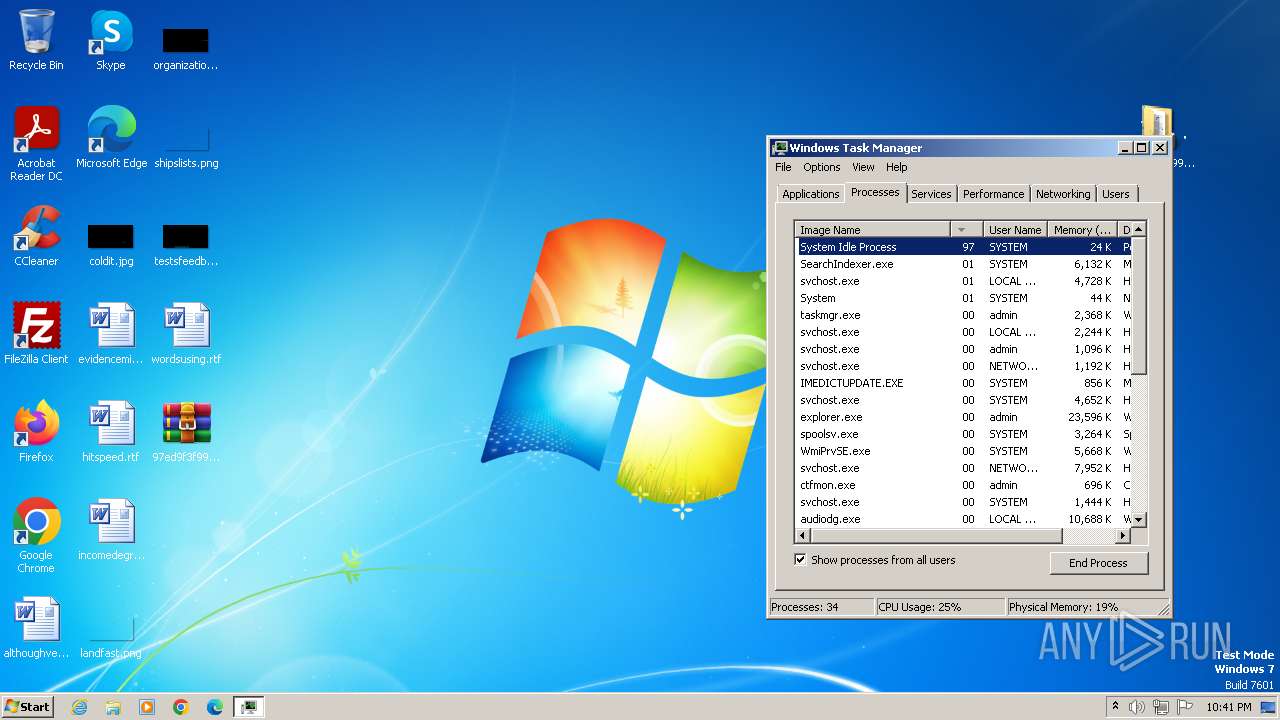This screenshot has height=720, width=1280.
Task: Click the Start button
Action: click(x=28, y=707)
